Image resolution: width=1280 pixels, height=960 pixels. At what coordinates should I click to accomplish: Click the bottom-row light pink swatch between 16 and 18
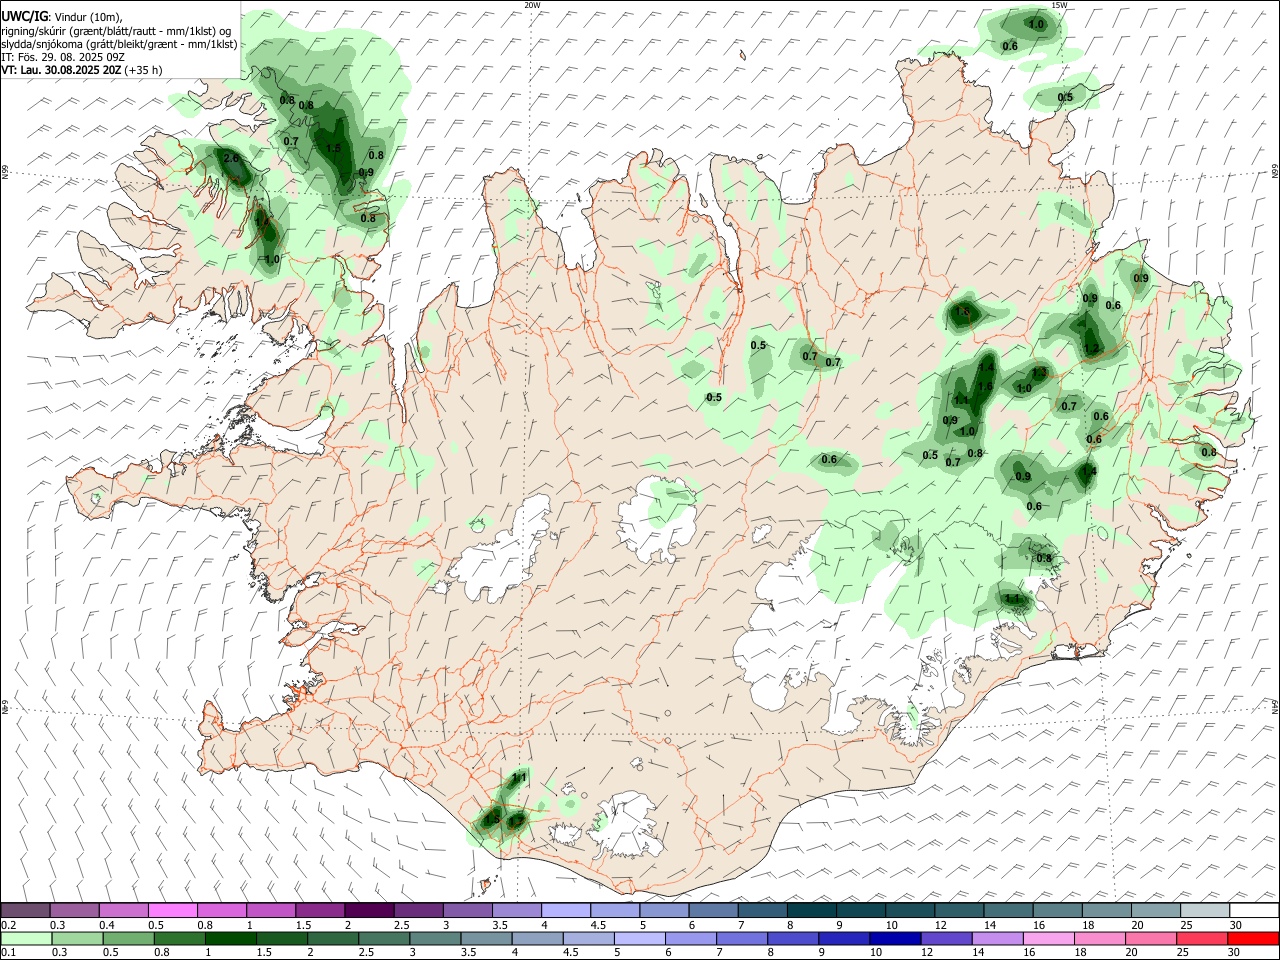(1049, 939)
